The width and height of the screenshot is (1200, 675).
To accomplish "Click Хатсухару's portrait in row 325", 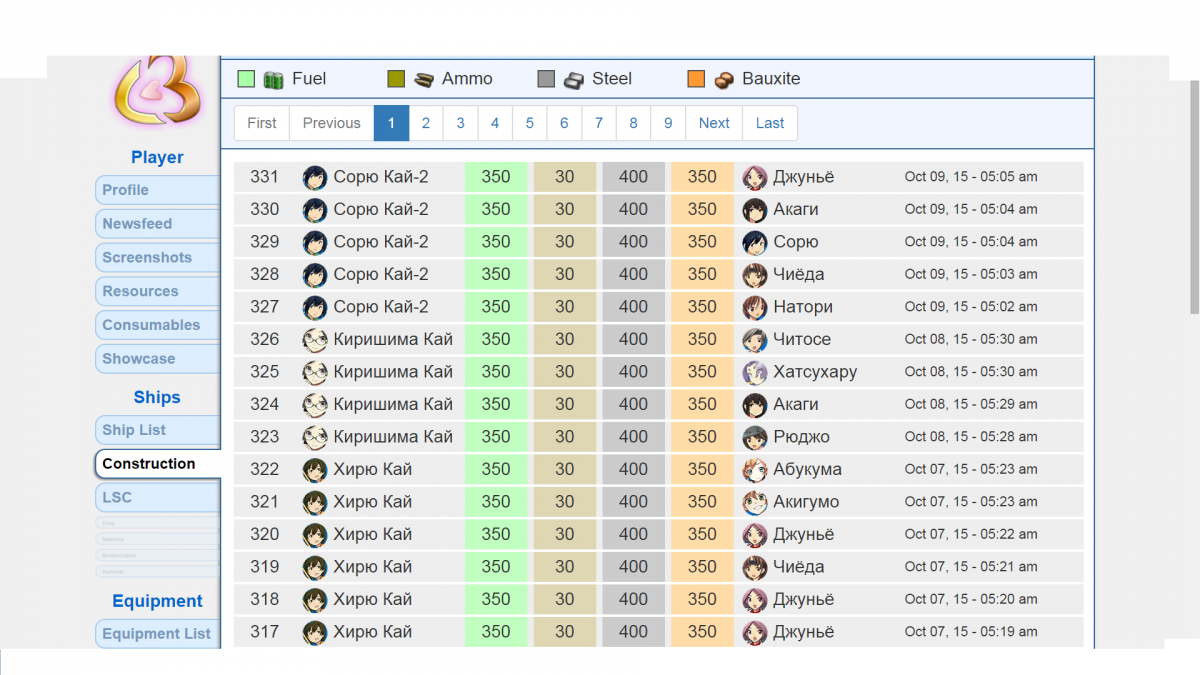I will pos(755,372).
